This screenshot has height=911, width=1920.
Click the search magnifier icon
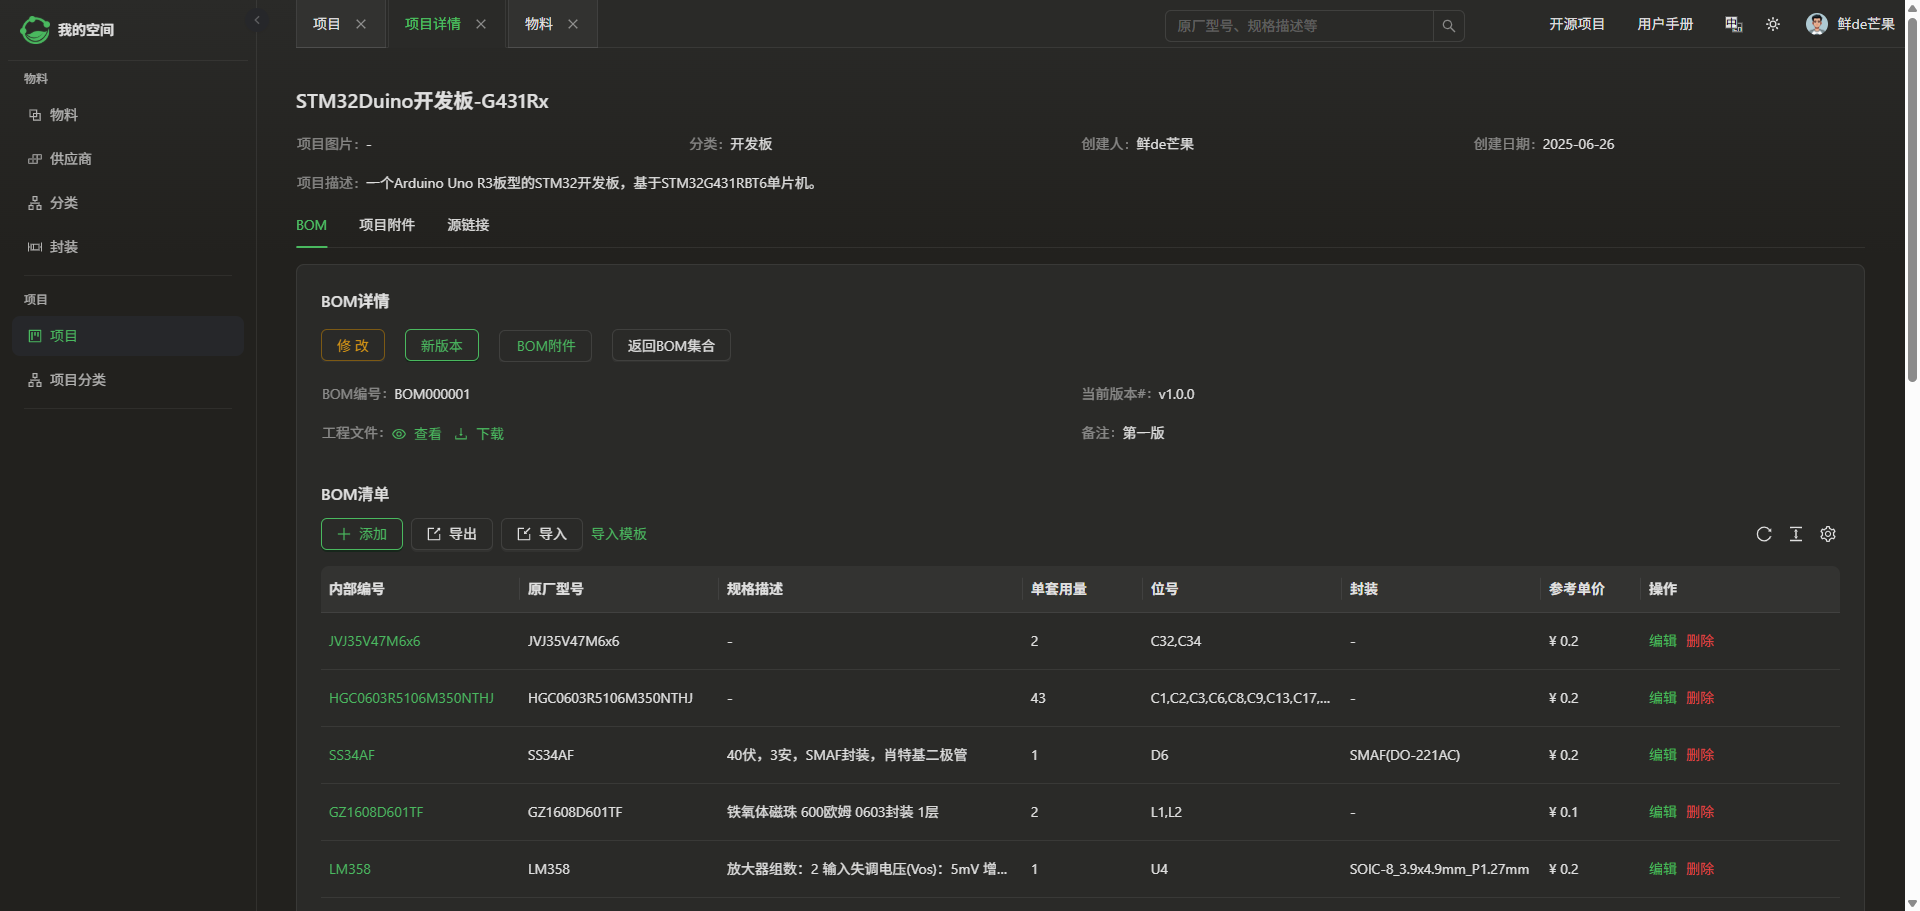(x=1449, y=26)
